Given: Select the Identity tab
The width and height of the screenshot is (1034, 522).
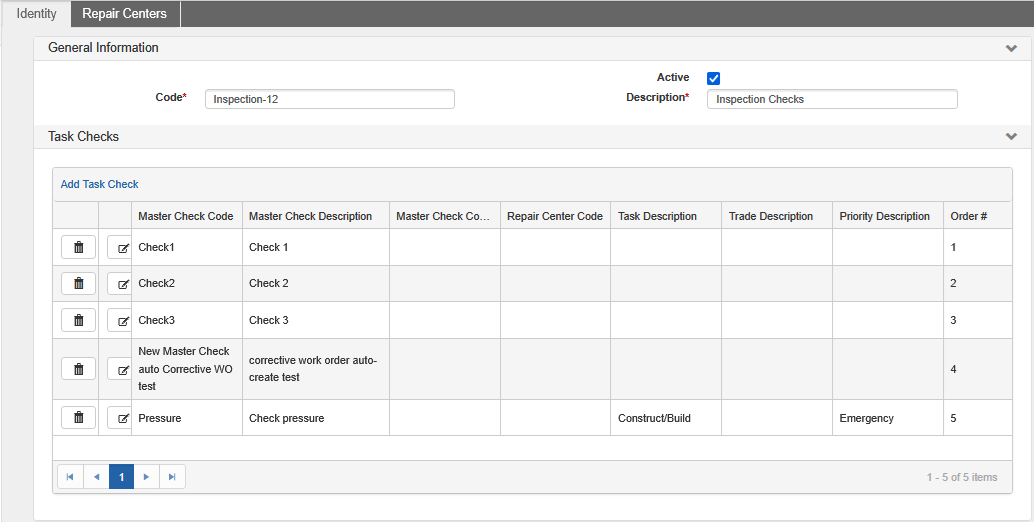Looking at the screenshot, I should tap(36, 14).
